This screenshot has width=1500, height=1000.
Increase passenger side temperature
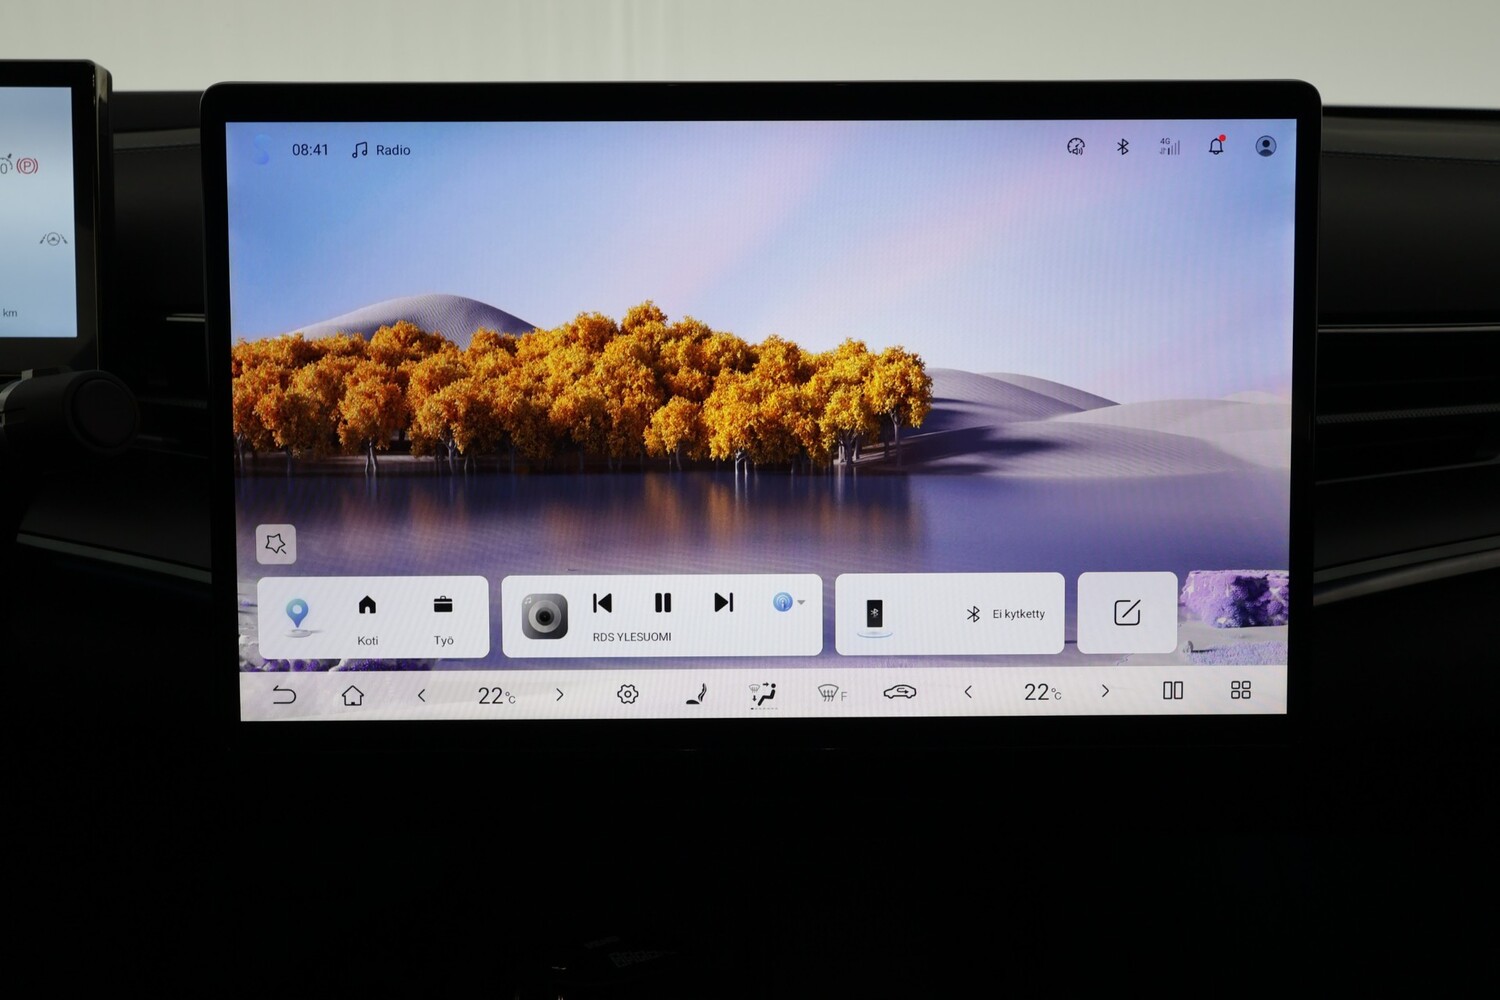pyautogui.click(x=1105, y=690)
